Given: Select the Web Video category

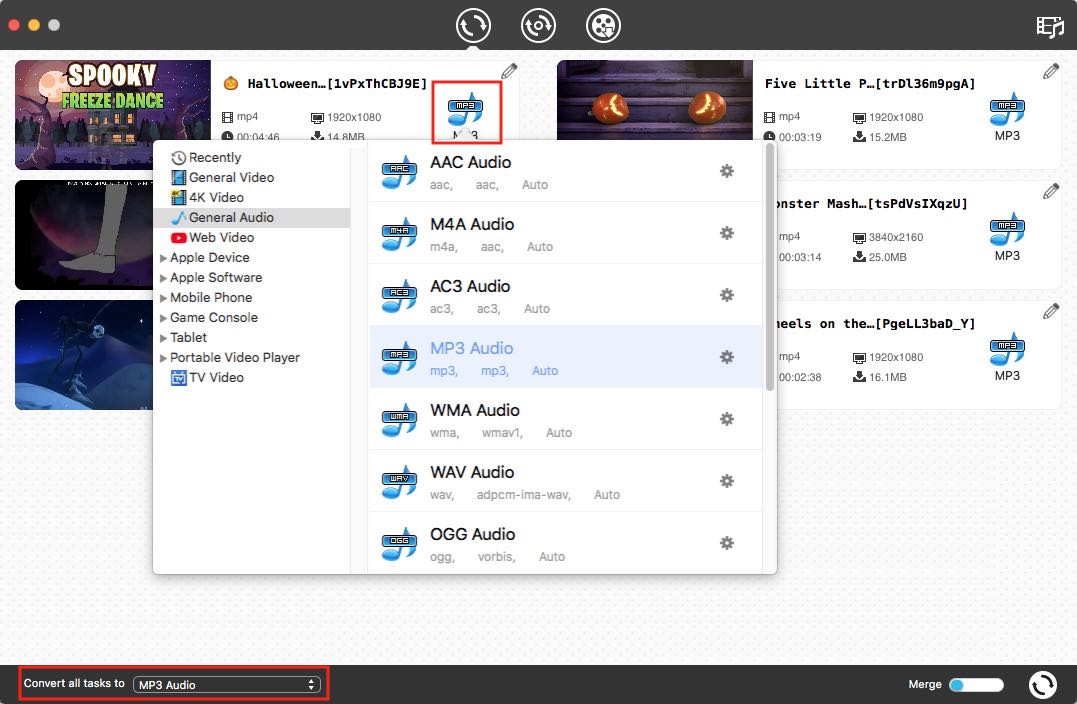Looking at the screenshot, I should pyautogui.click(x=221, y=237).
